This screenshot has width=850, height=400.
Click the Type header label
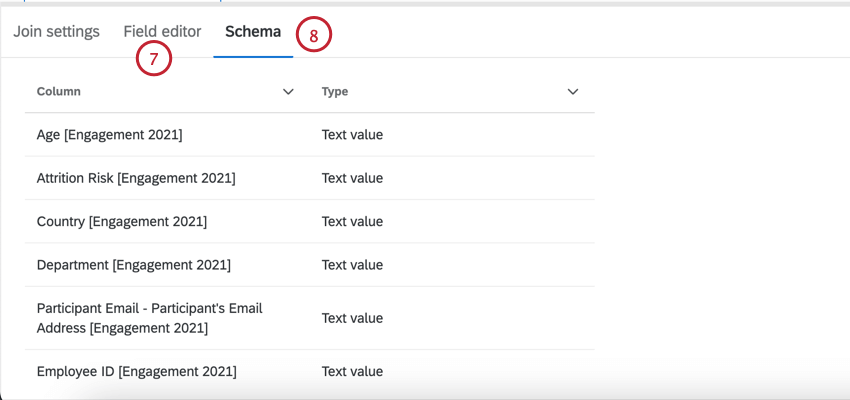[x=335, y=92]
